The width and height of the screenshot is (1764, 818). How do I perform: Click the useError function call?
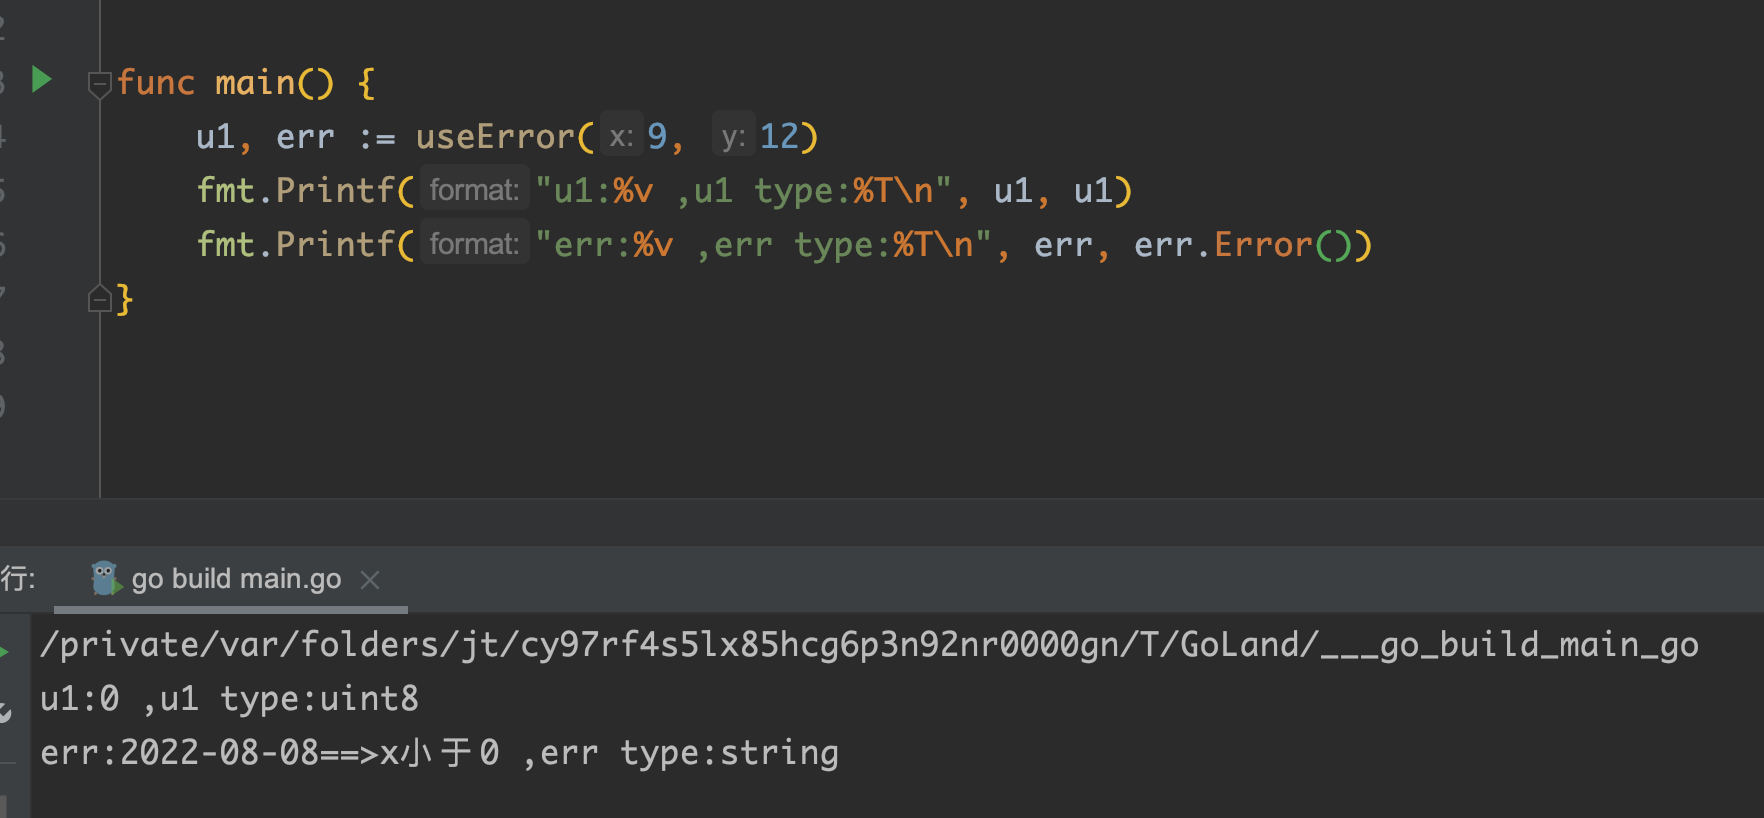494,136
